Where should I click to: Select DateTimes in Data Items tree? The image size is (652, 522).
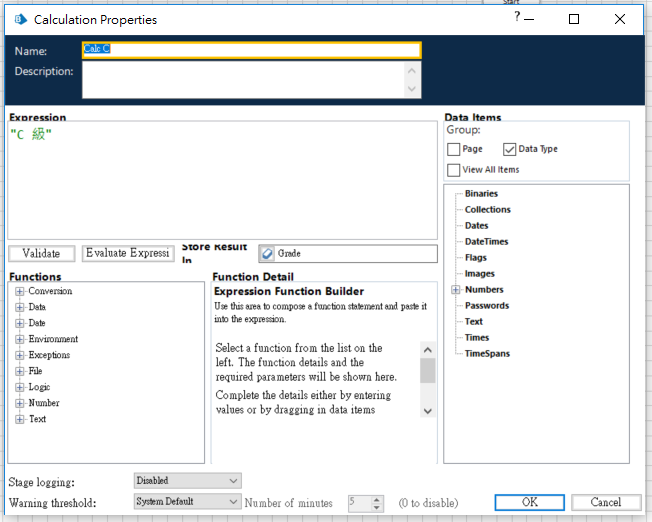tap(487, 242)
